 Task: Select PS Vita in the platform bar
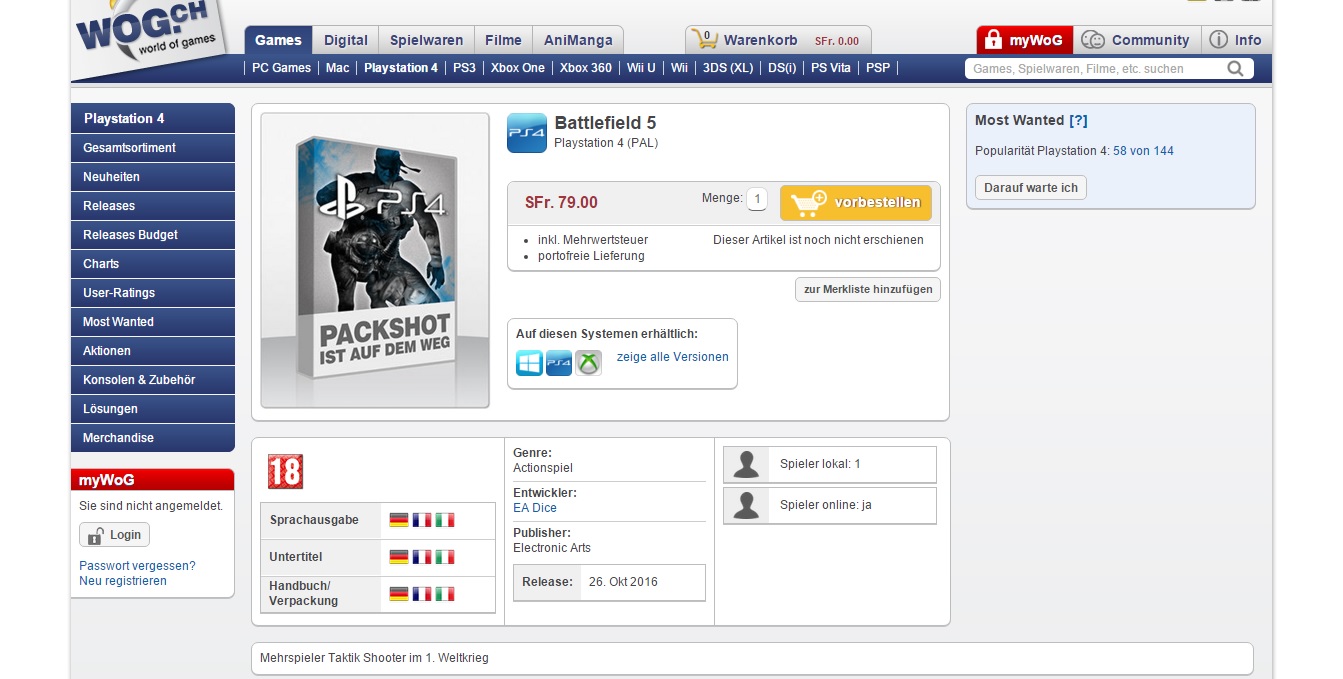point(831,68)
